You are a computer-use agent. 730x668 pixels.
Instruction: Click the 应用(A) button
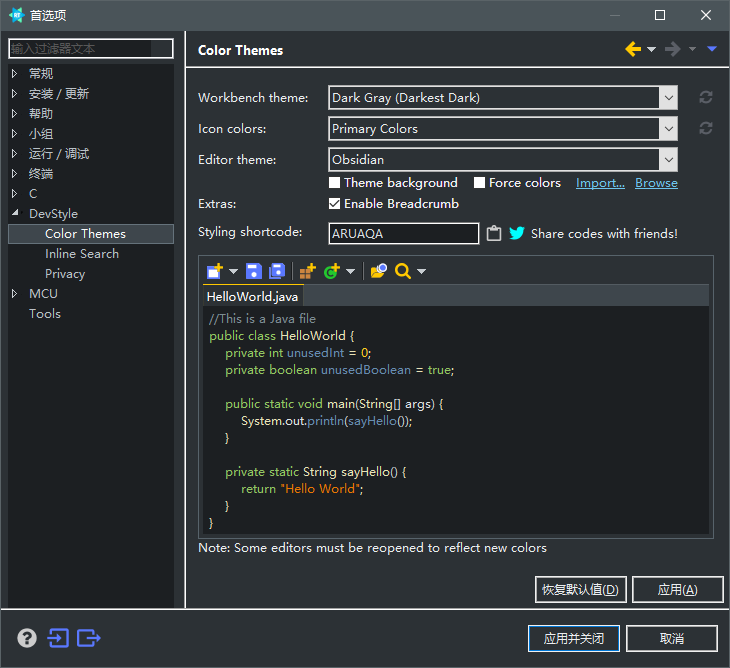pos(677,589)
